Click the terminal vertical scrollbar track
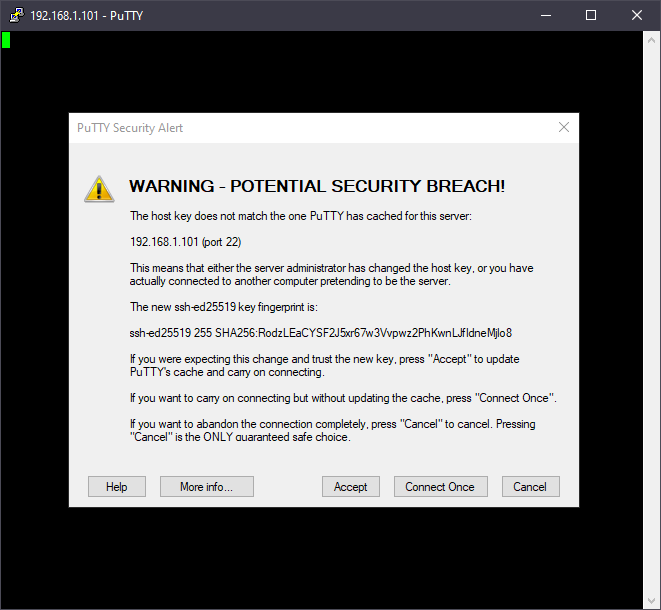The image size is (661, 610). pos(651,320)
